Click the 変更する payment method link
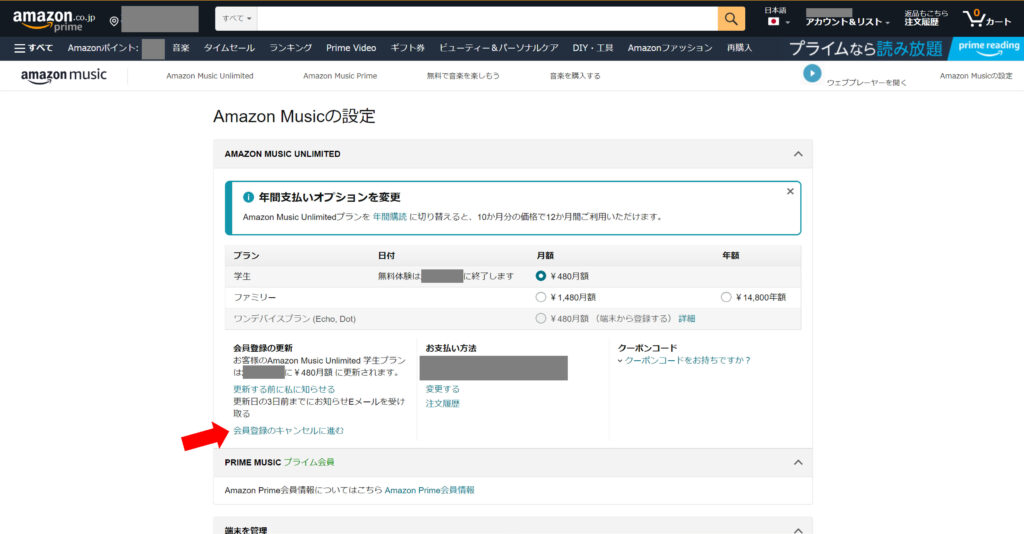The image size is (1024, 534). coord(442,389)
